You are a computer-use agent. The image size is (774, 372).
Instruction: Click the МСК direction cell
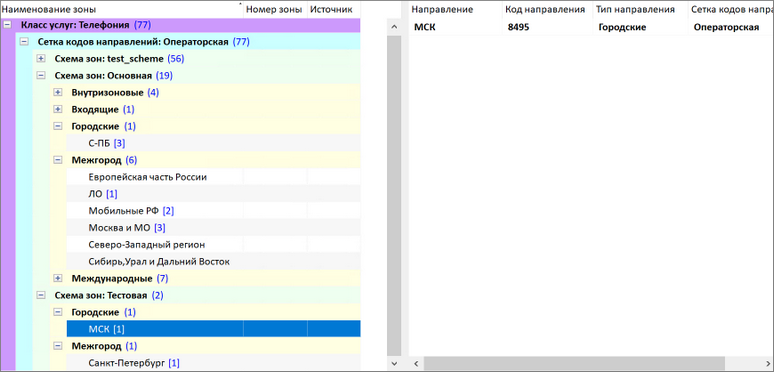(456, 27)
